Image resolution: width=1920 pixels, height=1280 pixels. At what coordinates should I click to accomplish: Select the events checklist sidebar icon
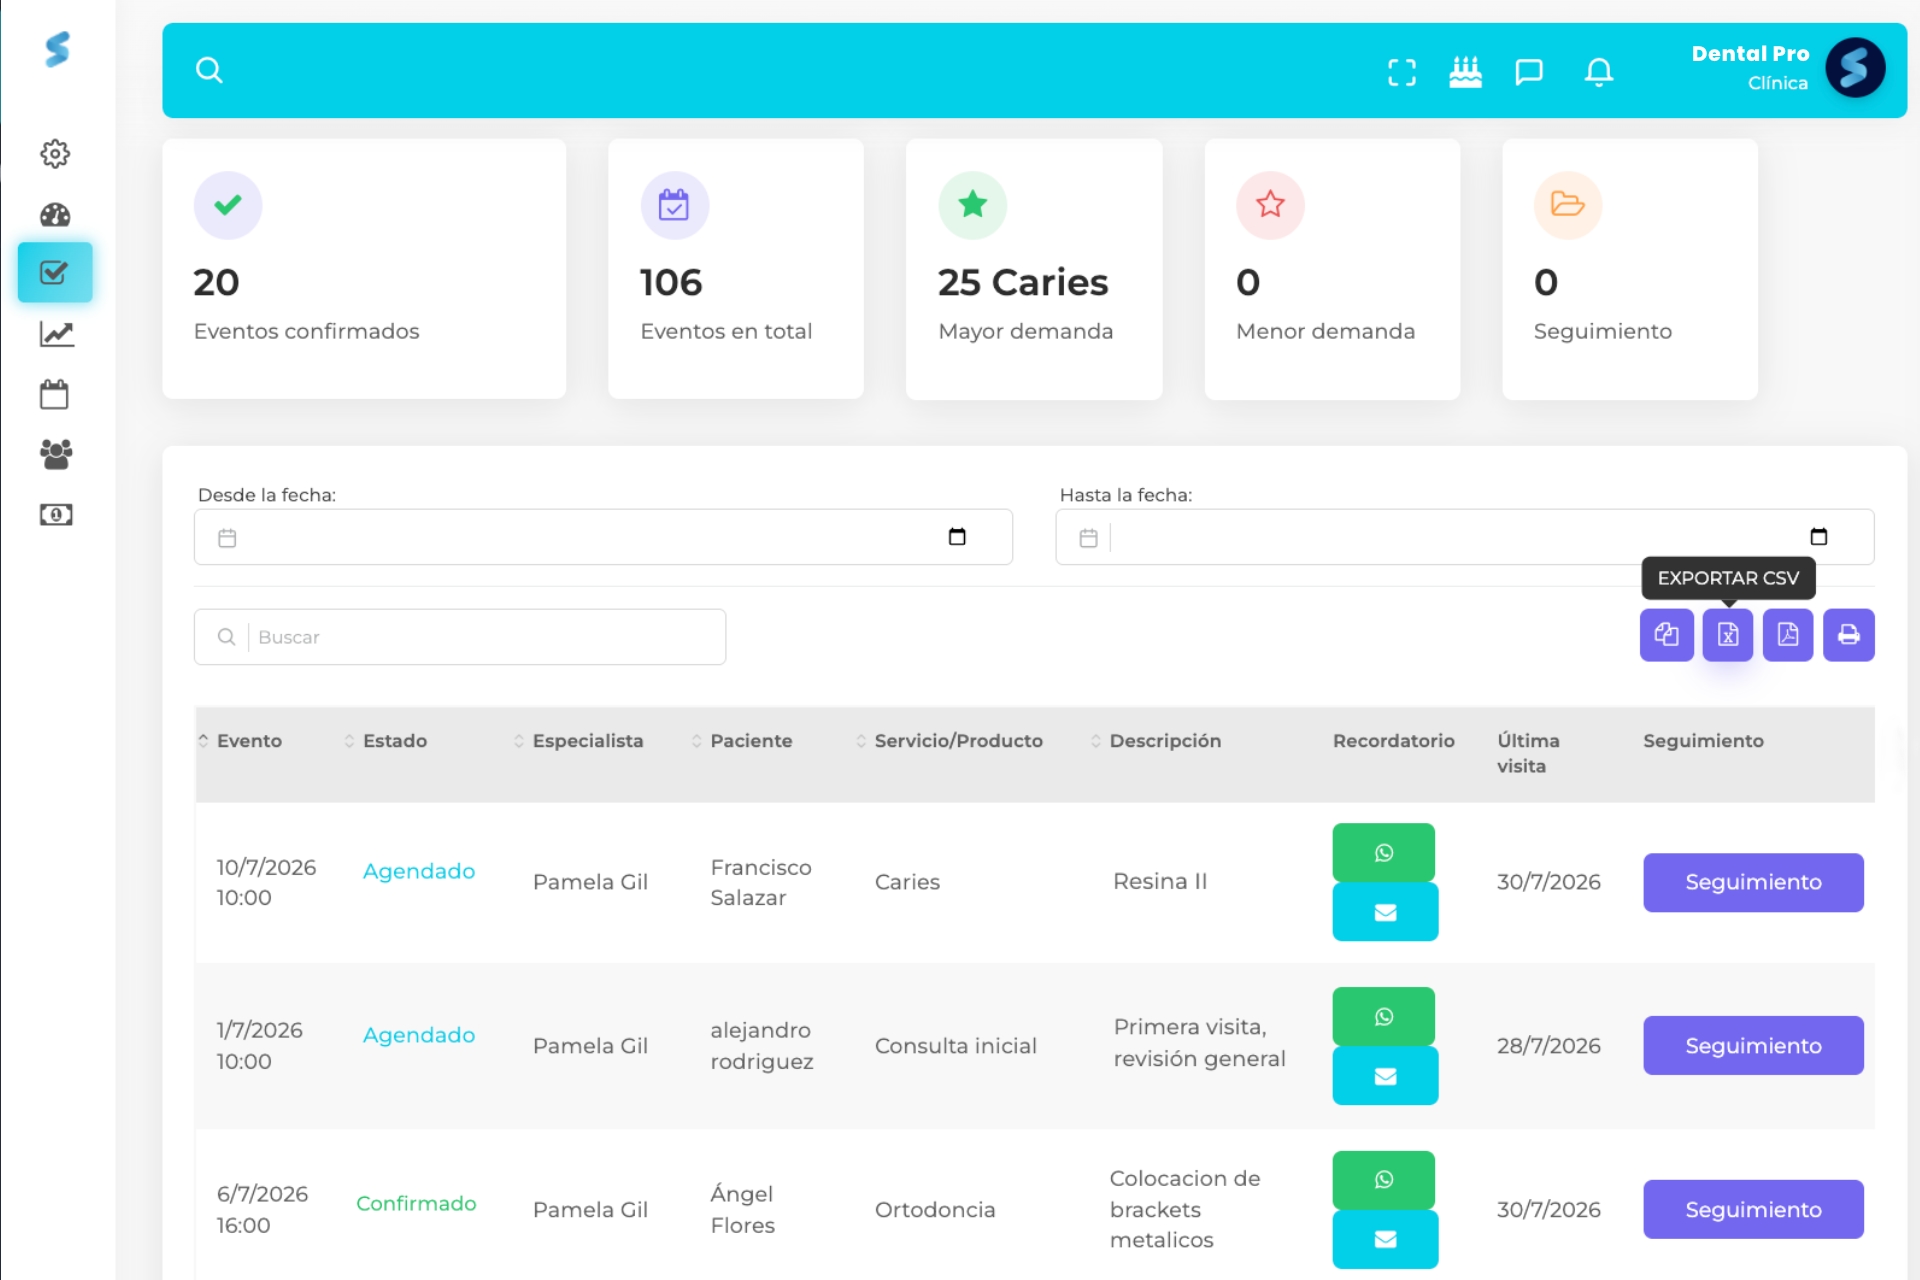click(x=55, y=272)
